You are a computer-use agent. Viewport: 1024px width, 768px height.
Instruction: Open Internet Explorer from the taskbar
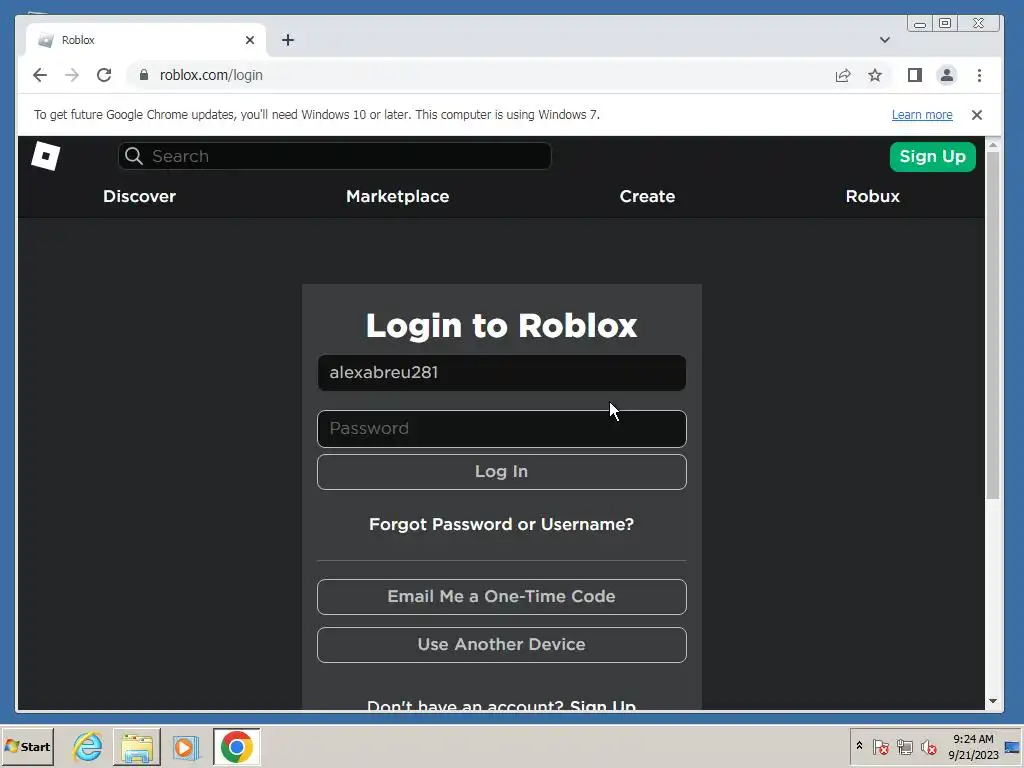click(x=88, y=746)
